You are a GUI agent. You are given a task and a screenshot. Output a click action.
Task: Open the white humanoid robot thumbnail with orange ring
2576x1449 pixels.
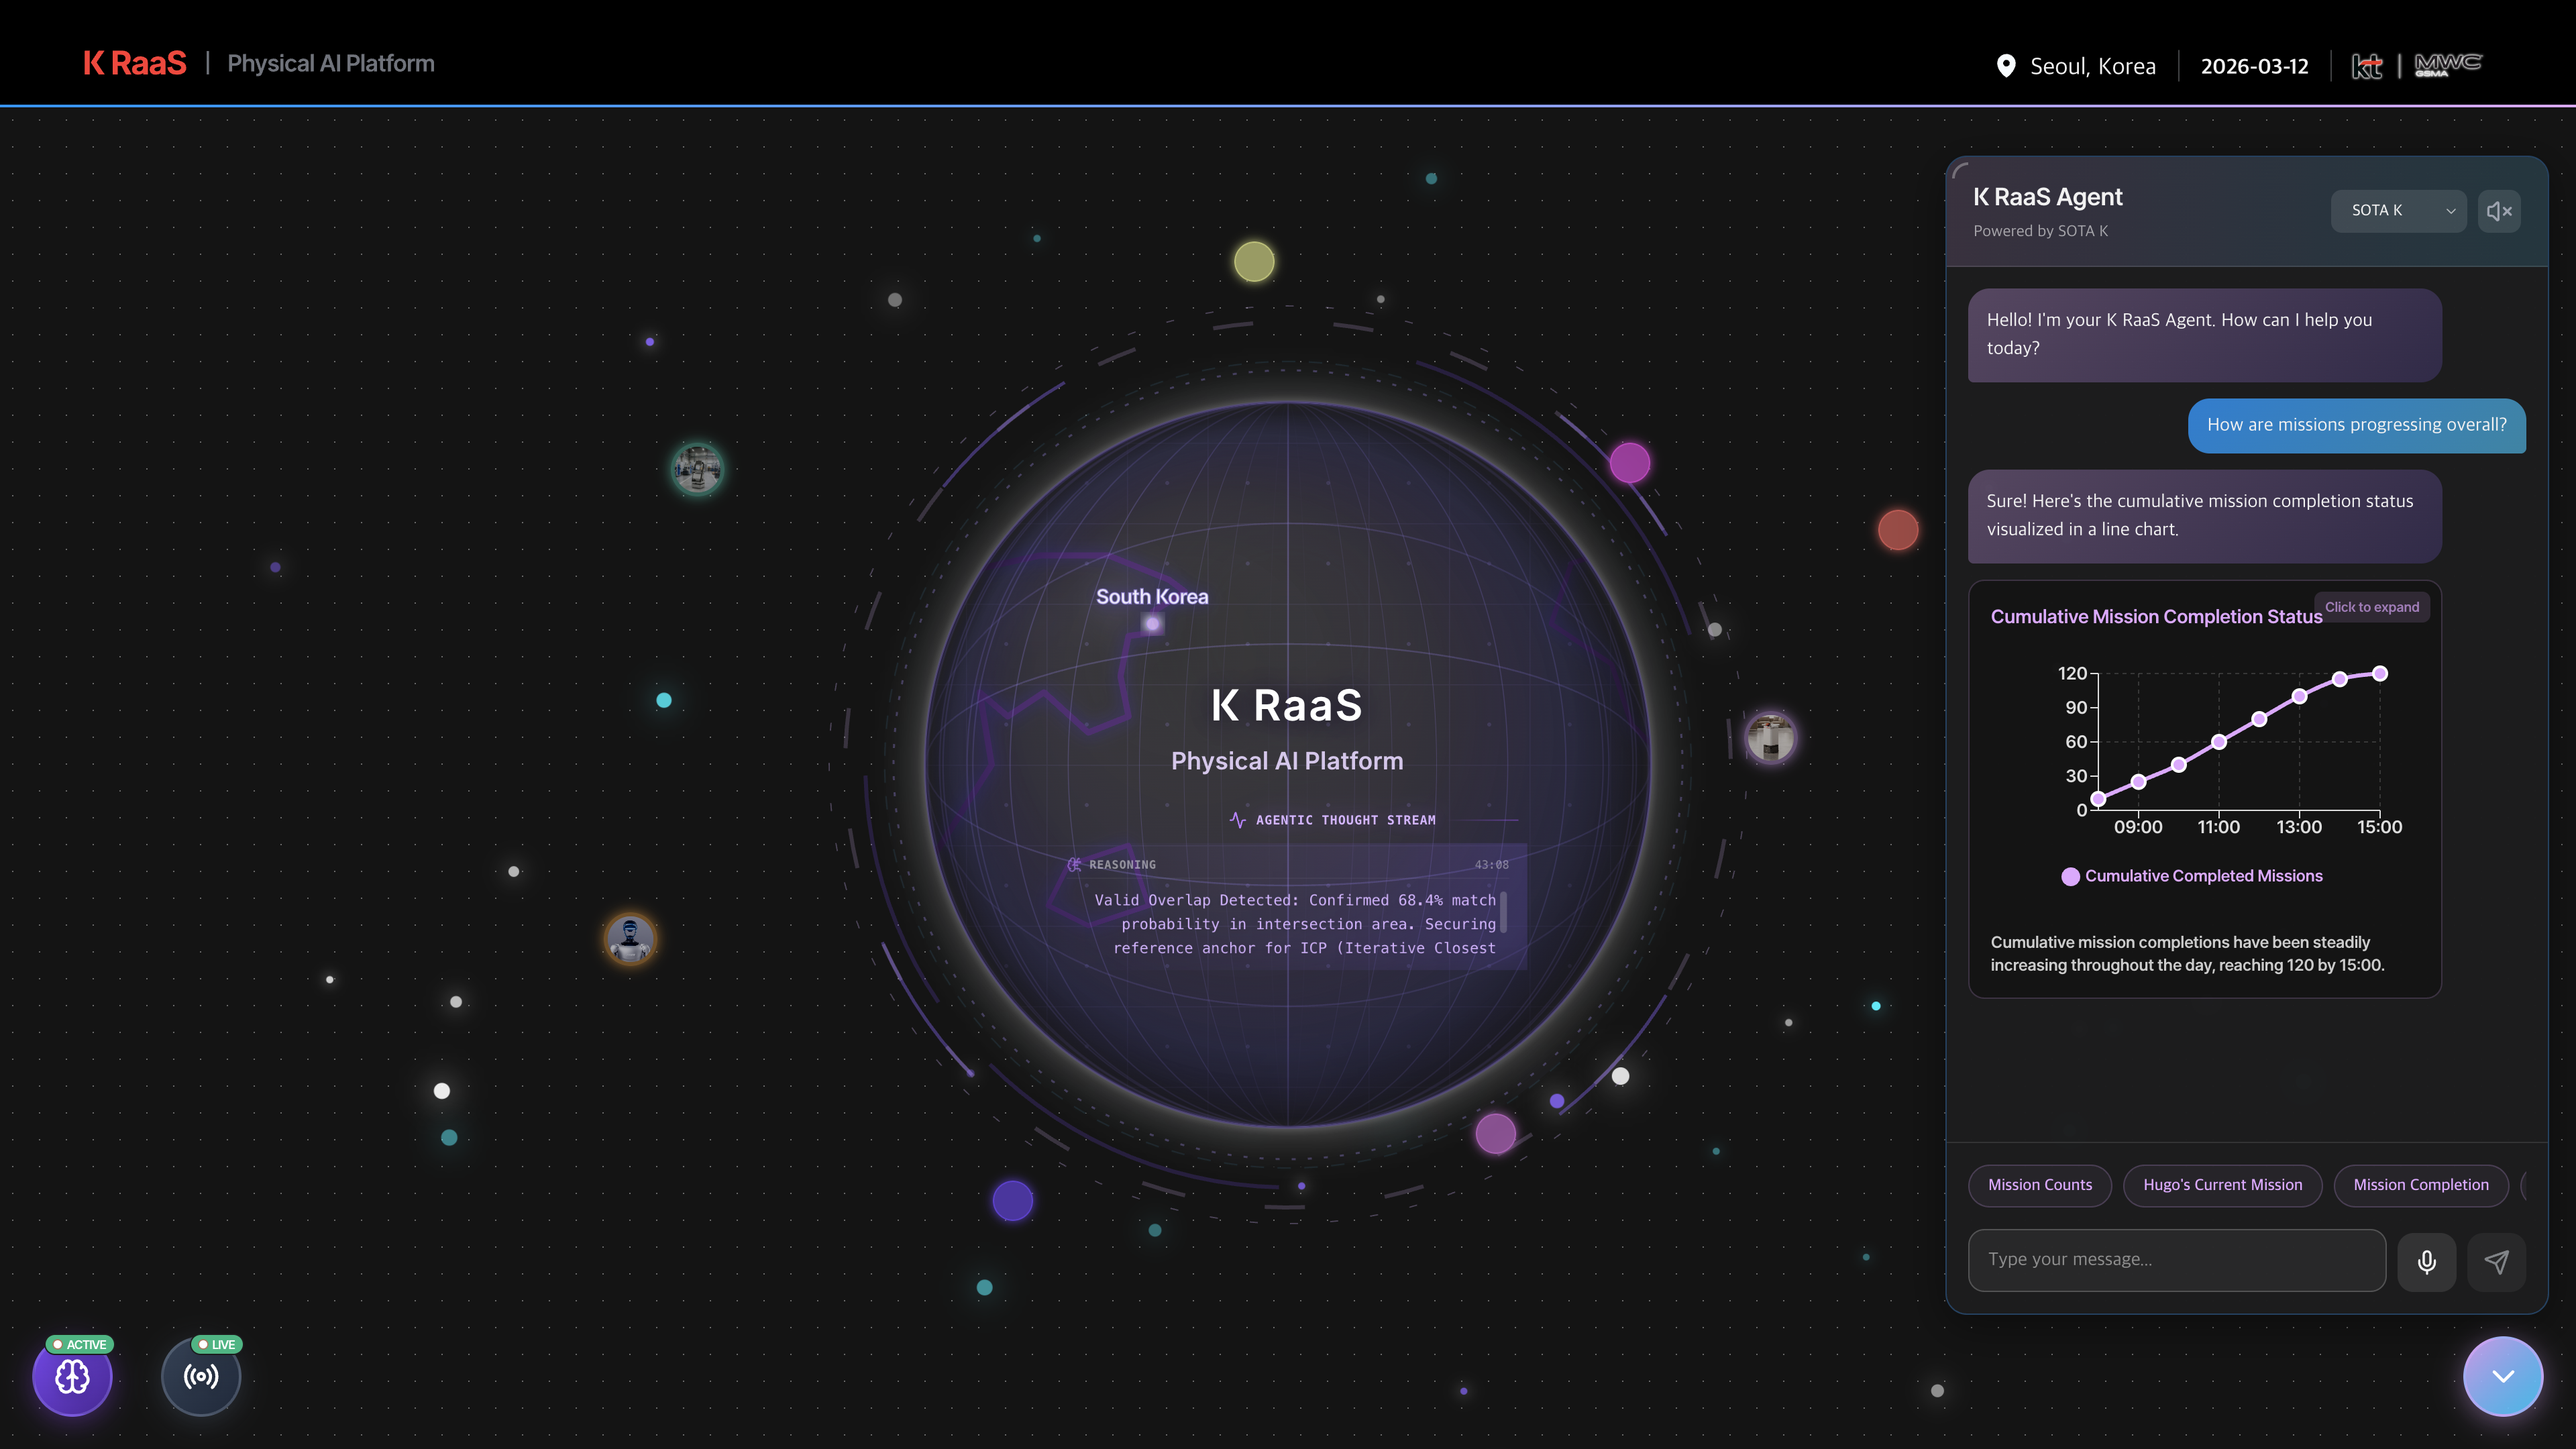(630, 939)
